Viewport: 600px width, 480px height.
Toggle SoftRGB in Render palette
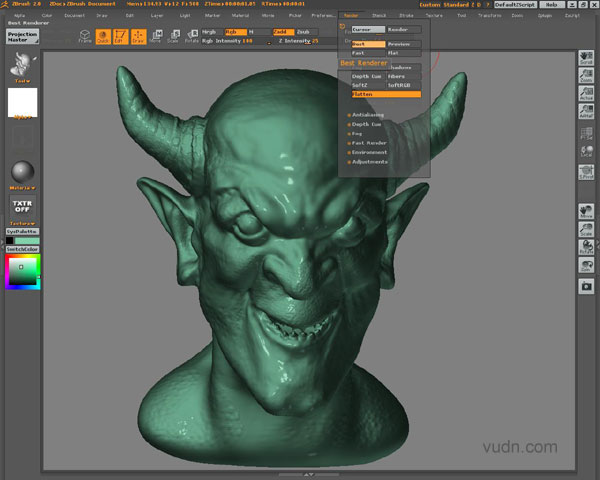pos(404,85)
